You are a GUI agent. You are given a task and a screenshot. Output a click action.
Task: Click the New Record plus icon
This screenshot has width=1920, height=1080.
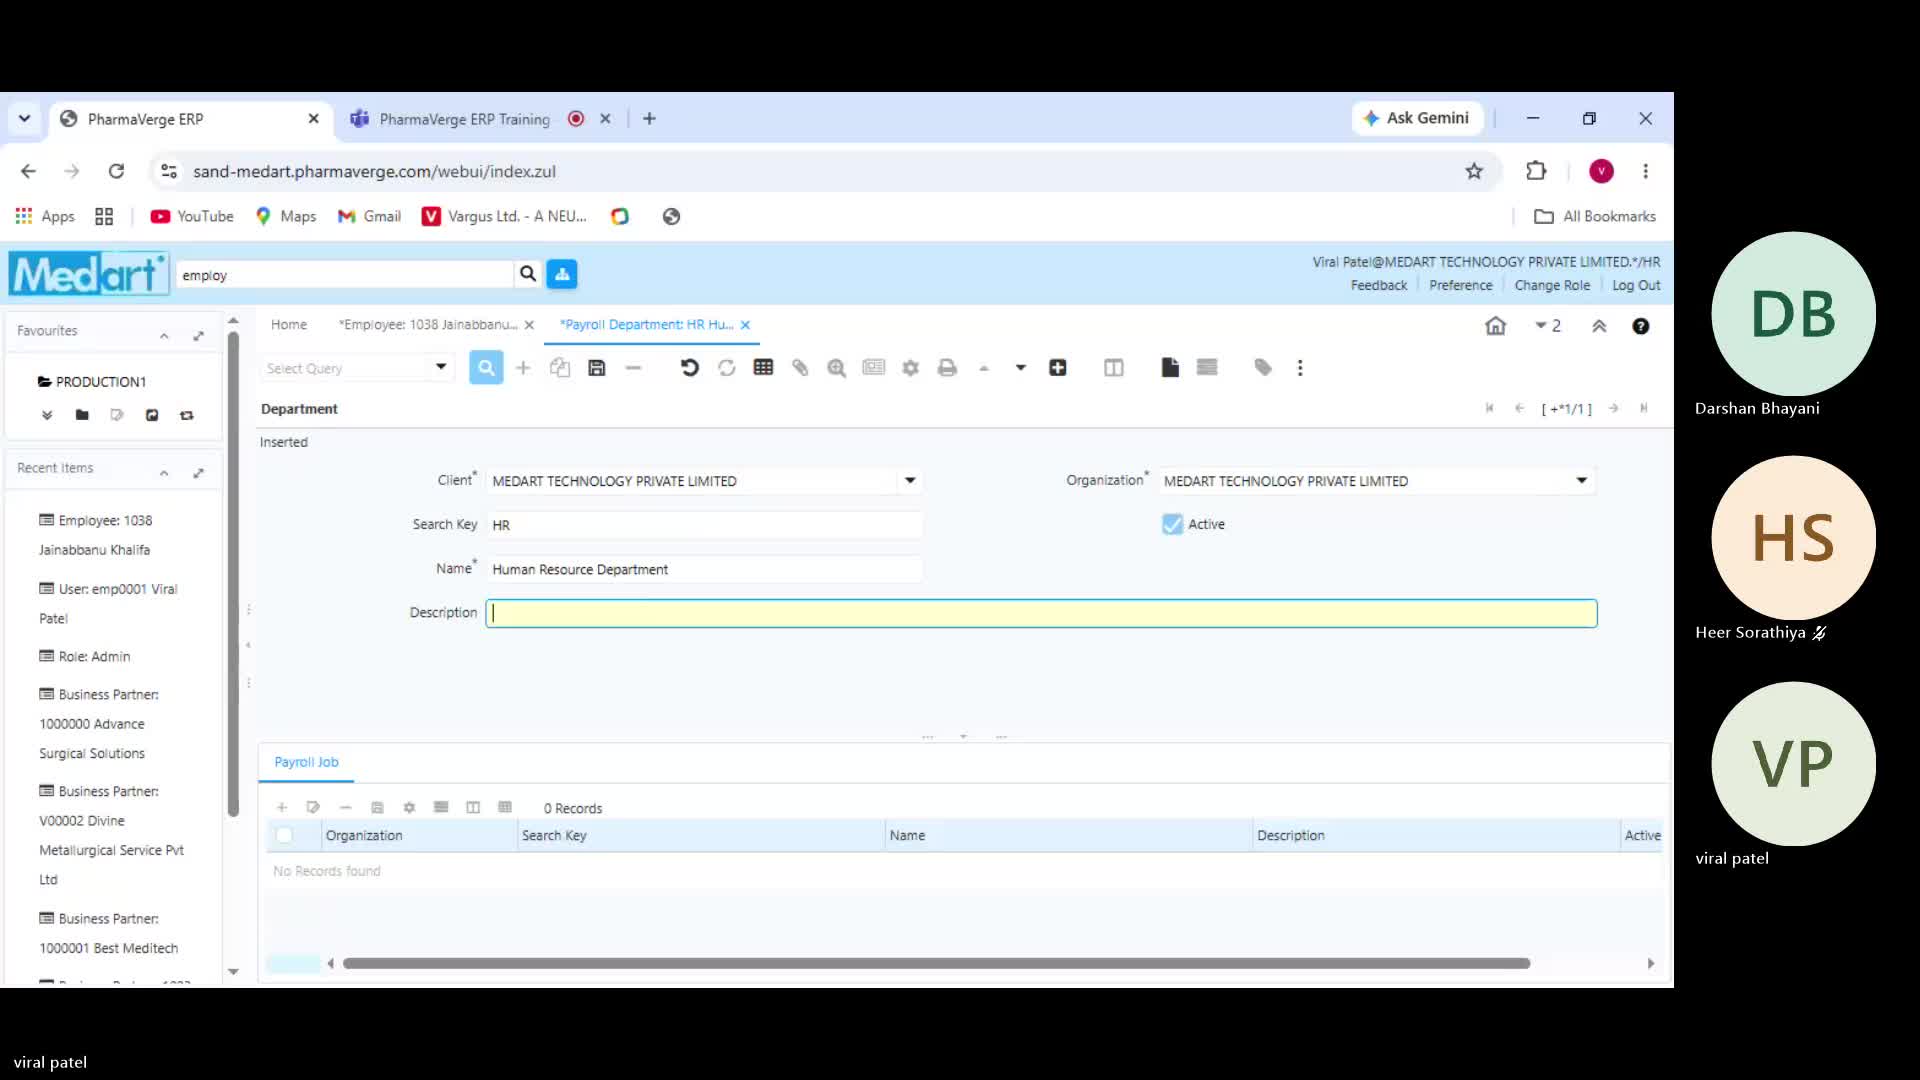tap(523, 368)
